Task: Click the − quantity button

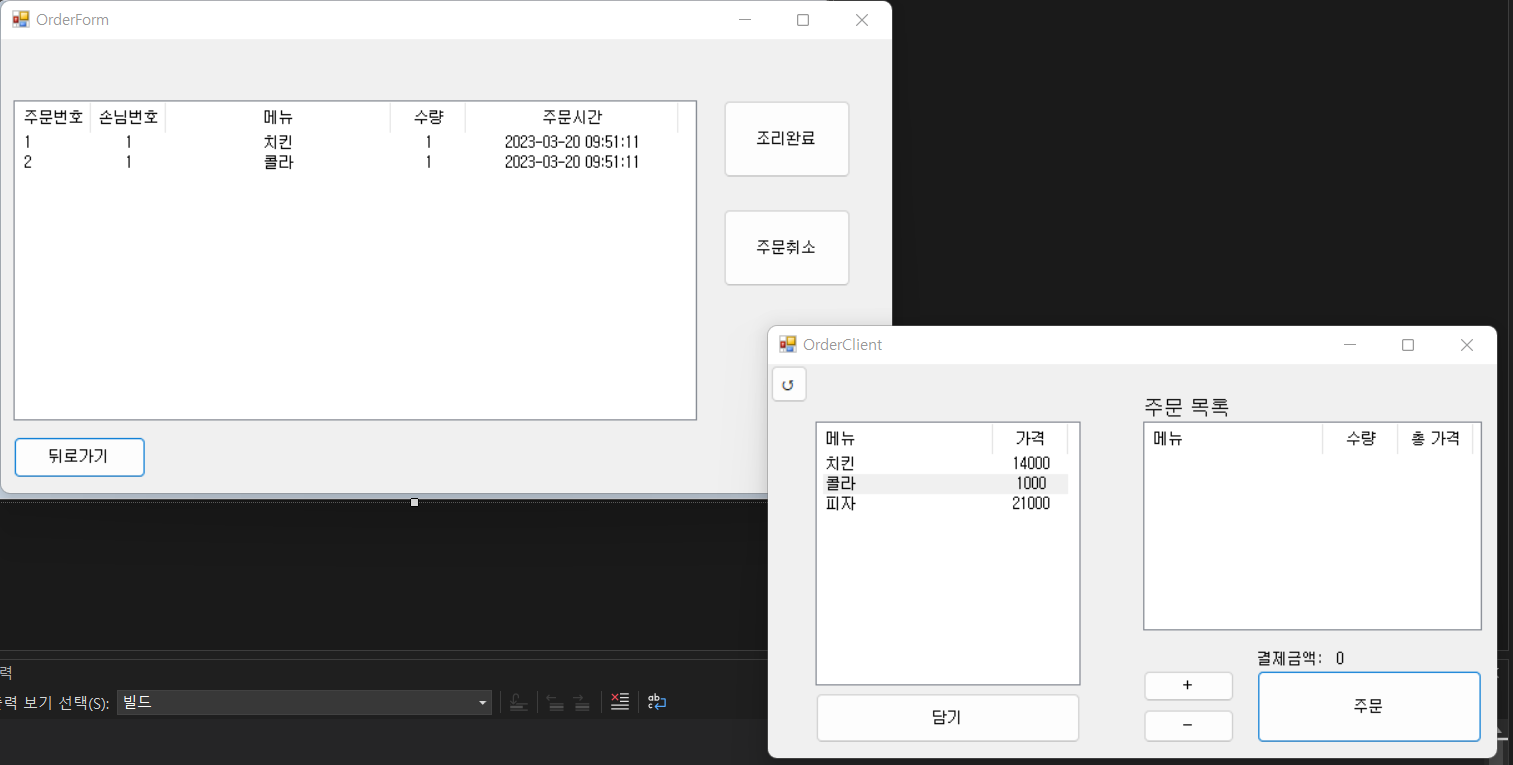Action: click(x=1188, y=725)
